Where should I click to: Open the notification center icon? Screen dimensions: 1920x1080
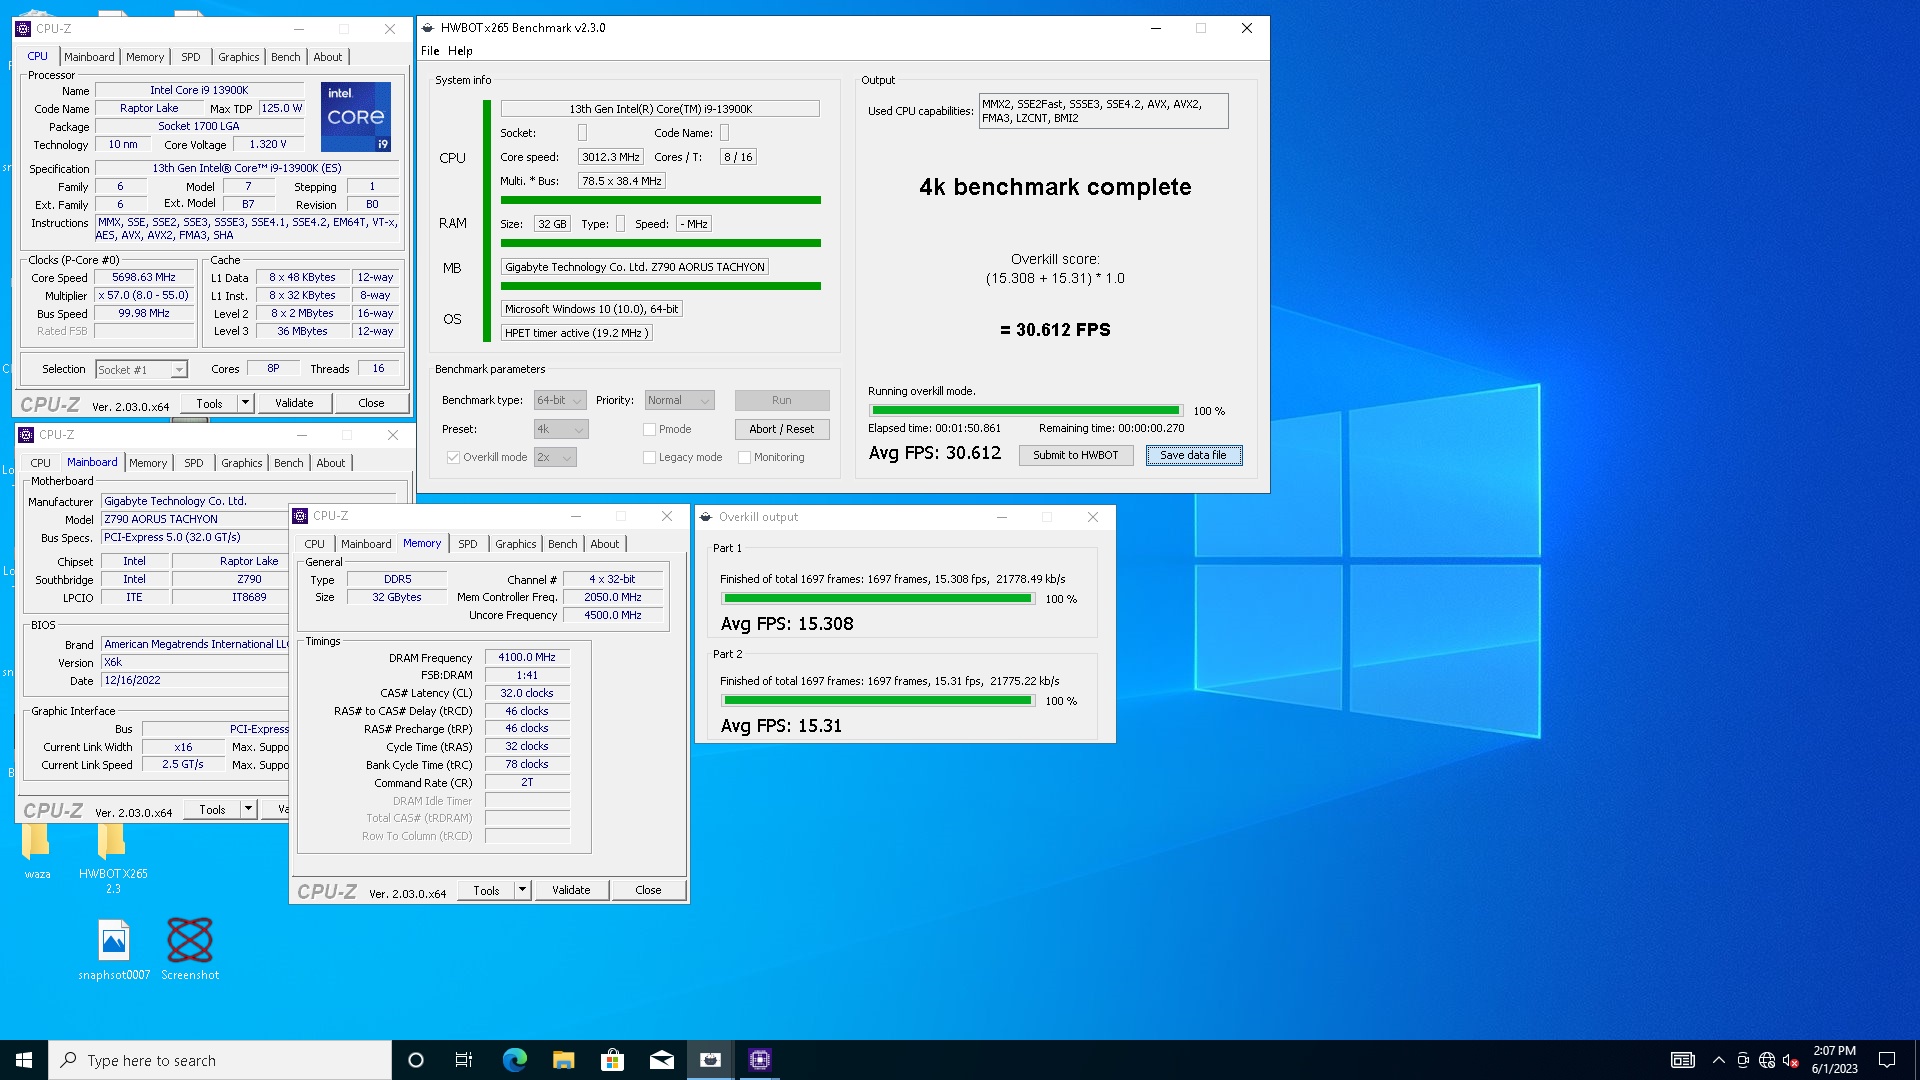click(x=1887, y=1060)
